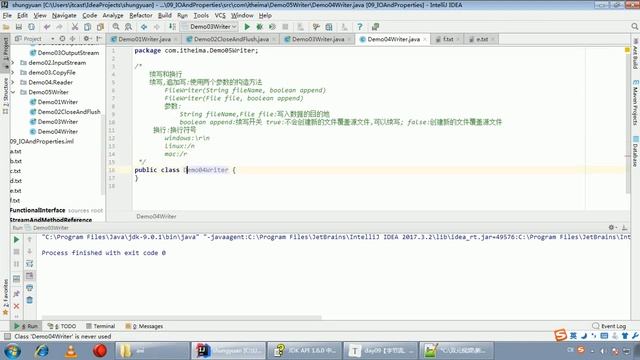Open the Messages tool window
This screenshot has height=360, width=640.
[144, 326]
